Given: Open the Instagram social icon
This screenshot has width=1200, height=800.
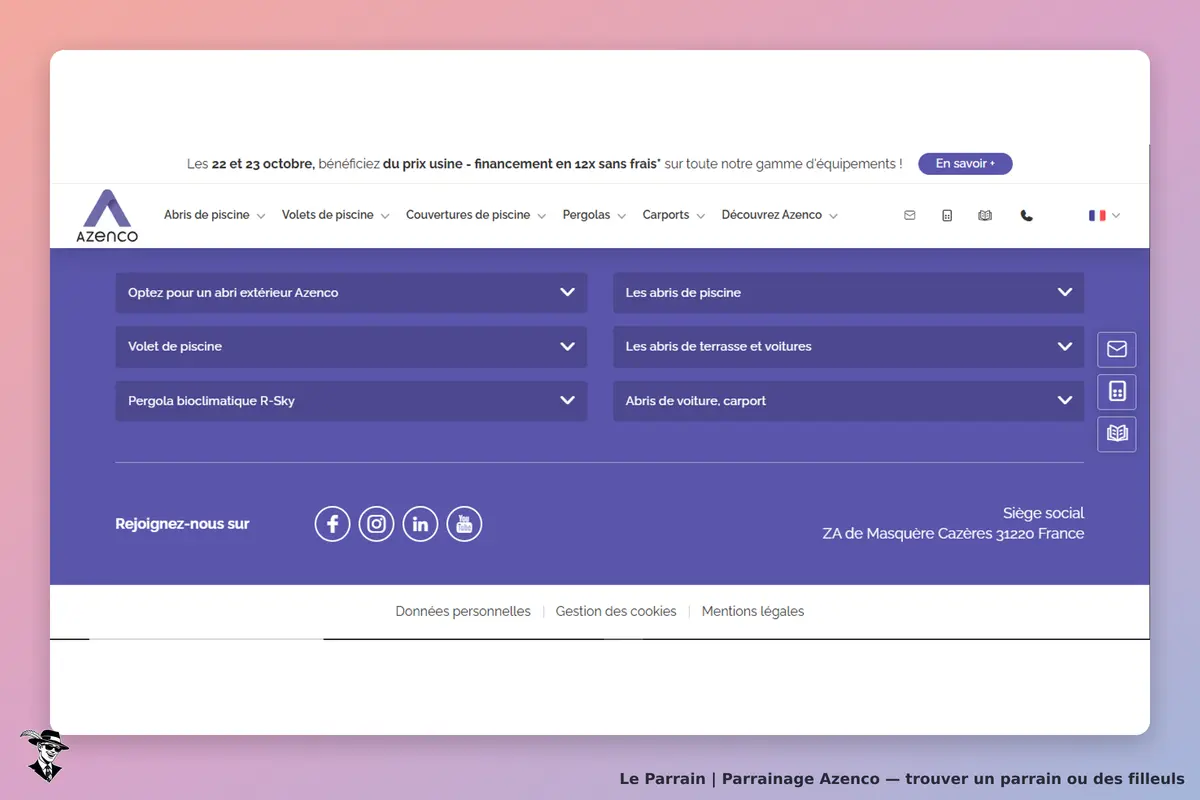Looking at the screenshot, I should 376,524.
